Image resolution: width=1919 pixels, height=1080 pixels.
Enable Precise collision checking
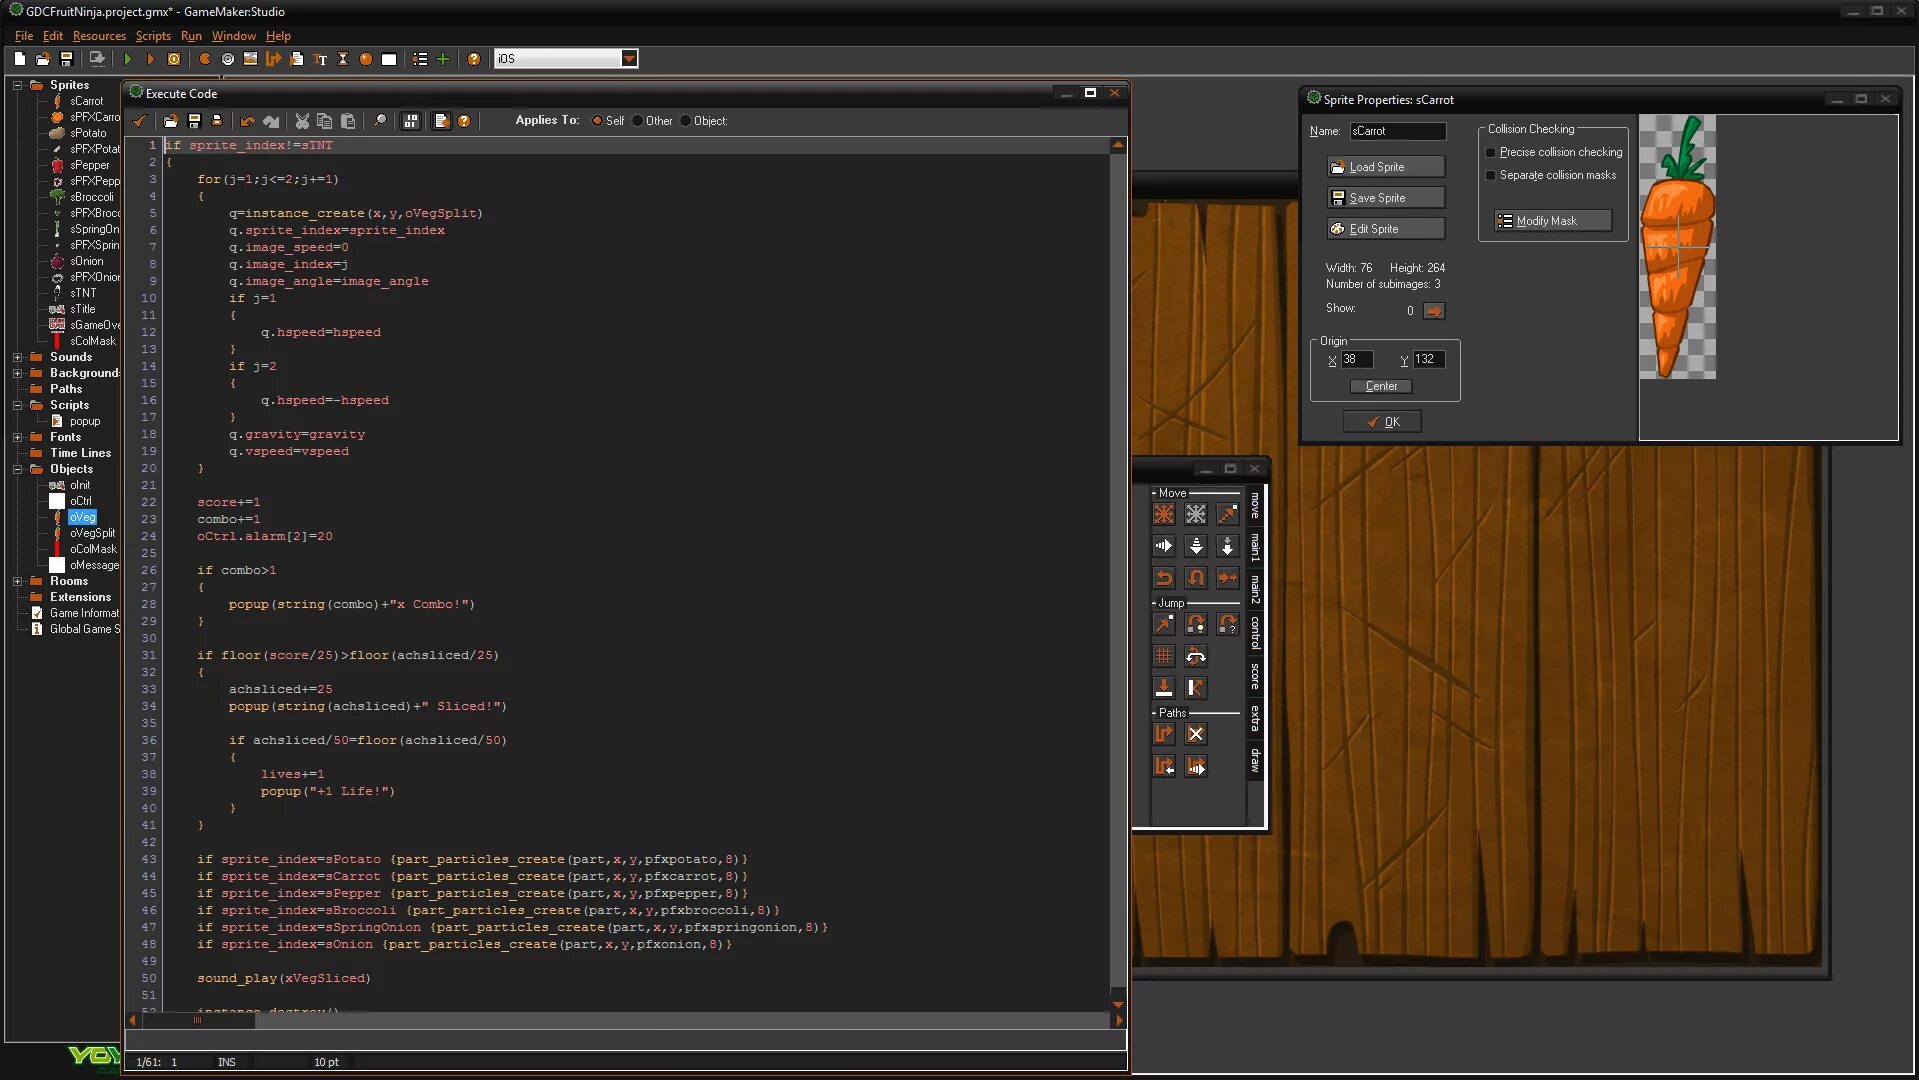(1492, 152)
